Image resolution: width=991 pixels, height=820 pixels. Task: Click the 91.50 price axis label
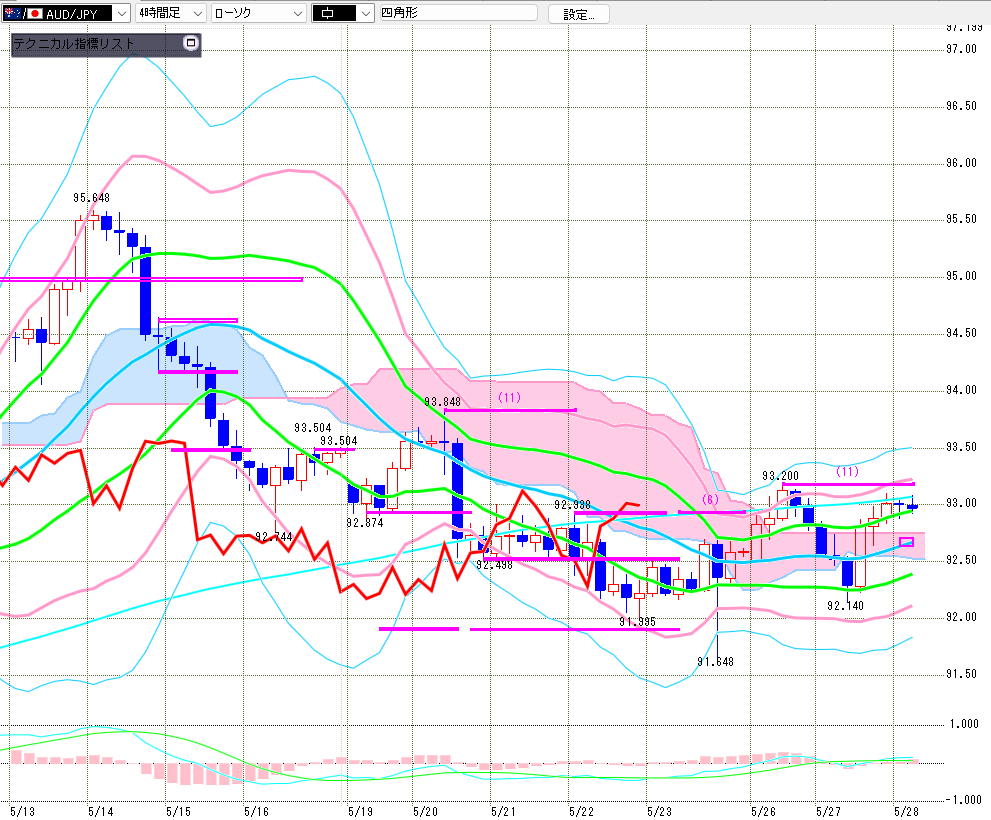coord(961,674)
